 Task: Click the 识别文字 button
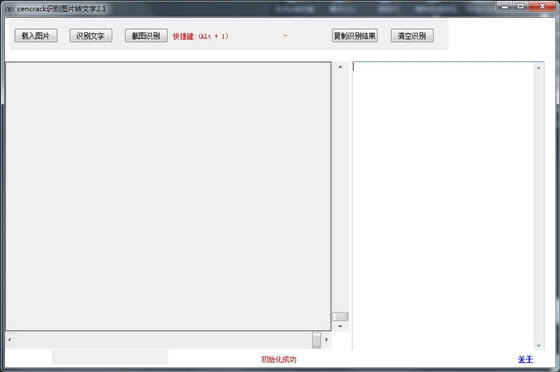(x=91, y=36)
